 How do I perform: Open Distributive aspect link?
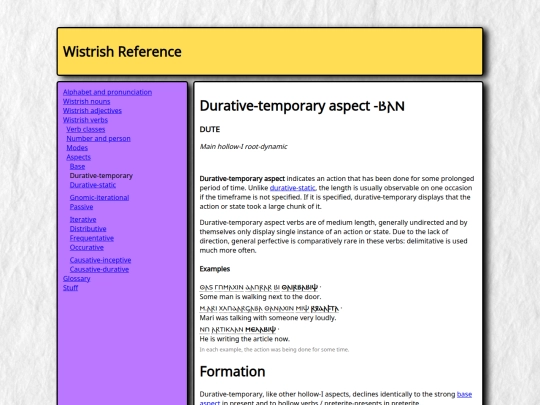(88, 229)
